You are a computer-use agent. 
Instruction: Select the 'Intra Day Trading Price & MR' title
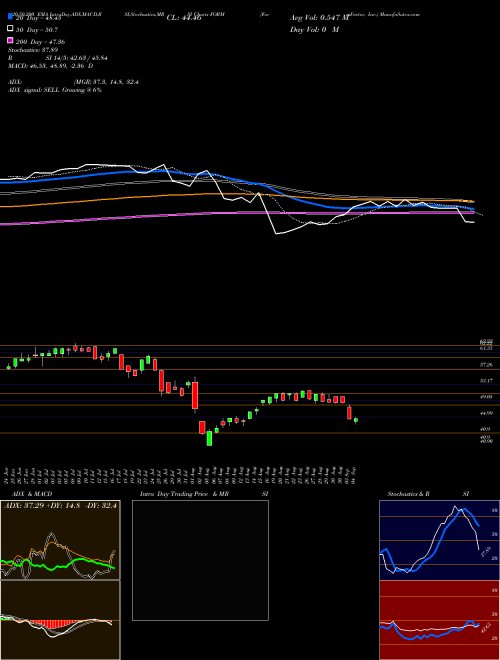tap(184, 494)
